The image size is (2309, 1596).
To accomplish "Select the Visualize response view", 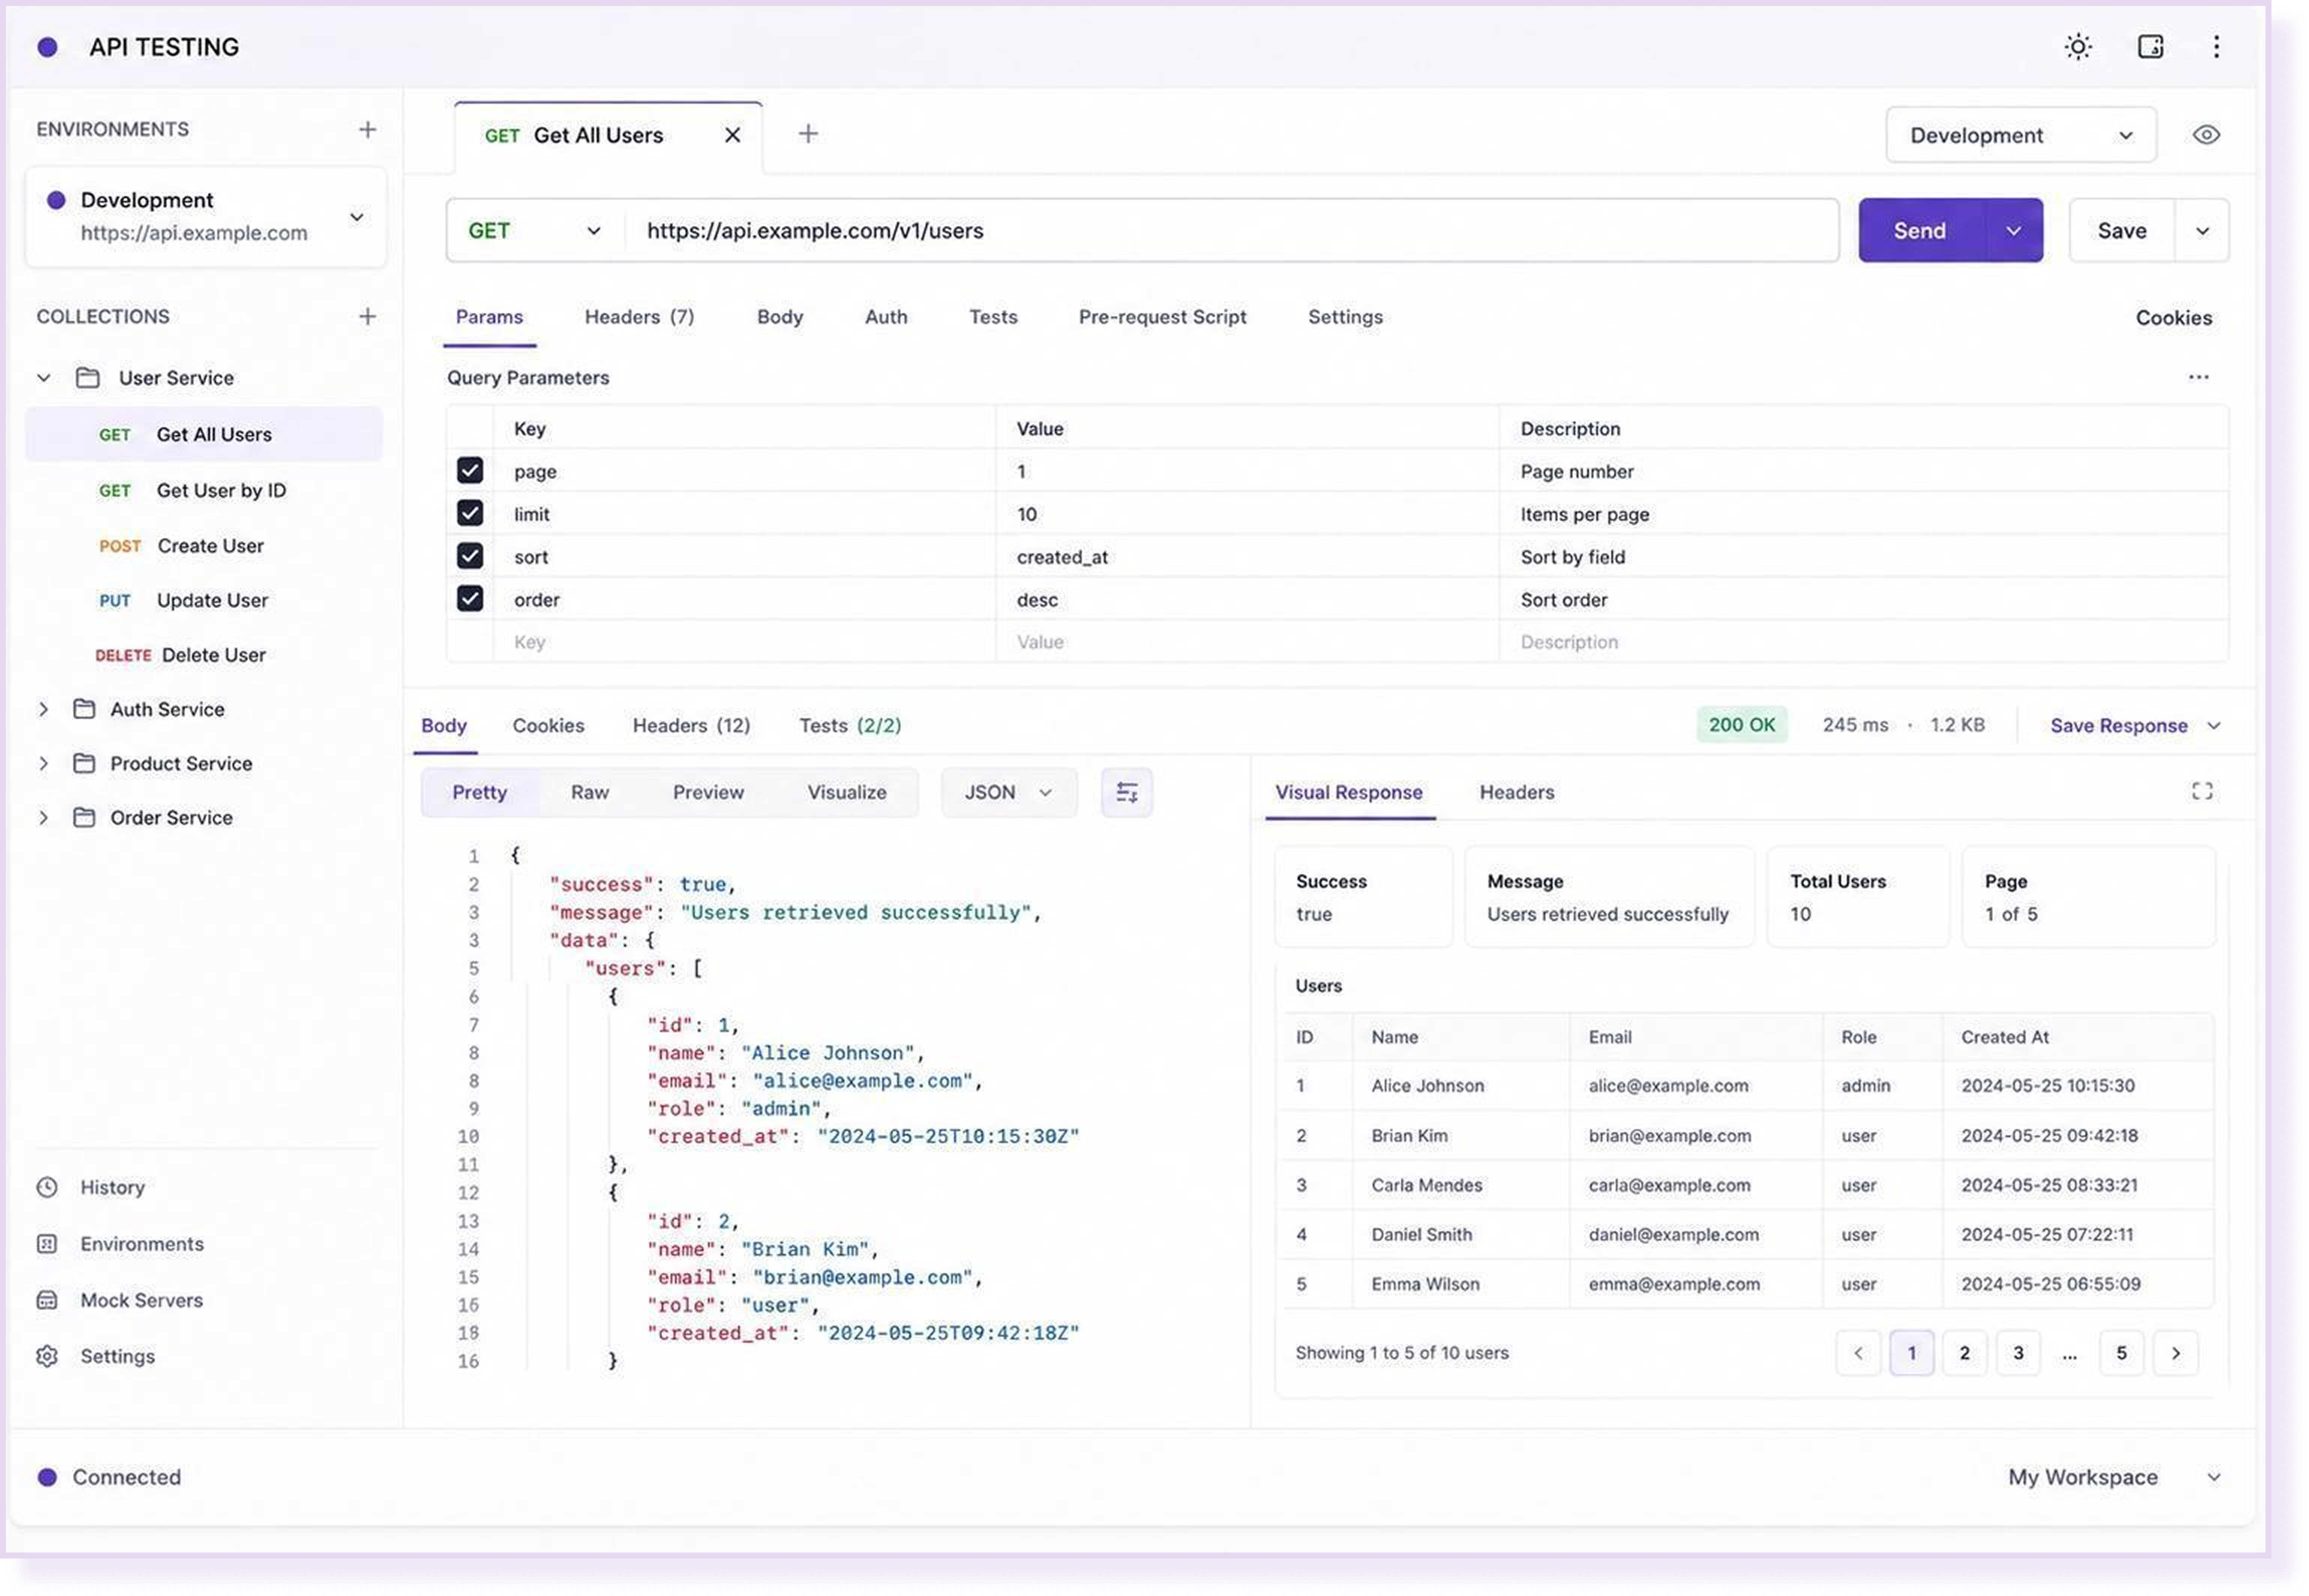I will tap(847, 793).
